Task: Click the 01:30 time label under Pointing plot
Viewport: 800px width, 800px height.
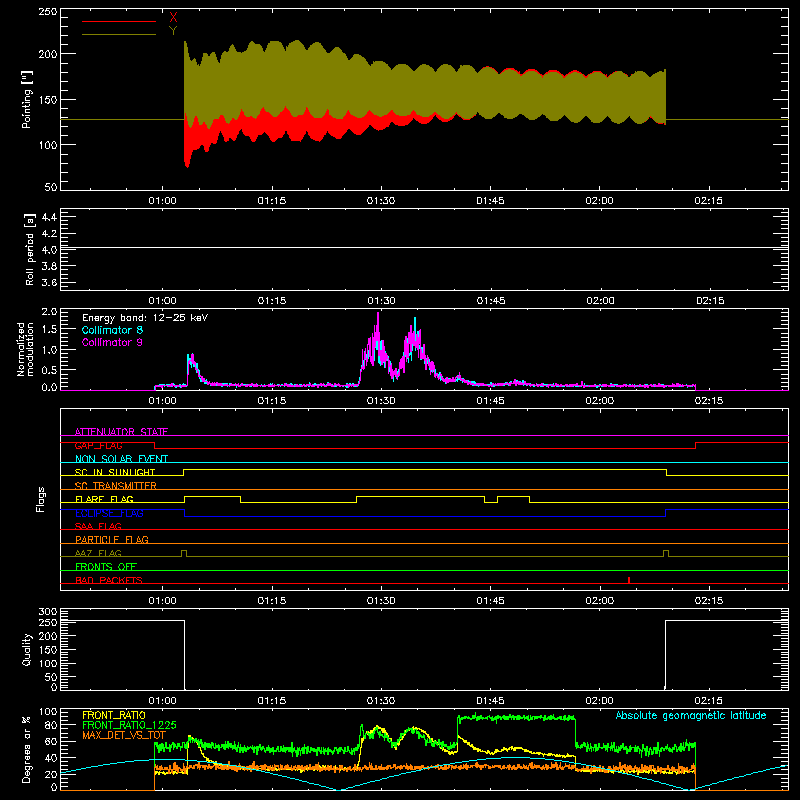Action: point(381,201)
